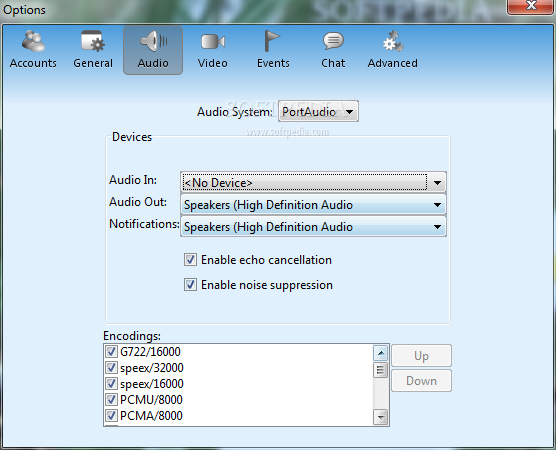Open the Audio Out speakers dropdown

pyautogui.click(x=313, y=205)
